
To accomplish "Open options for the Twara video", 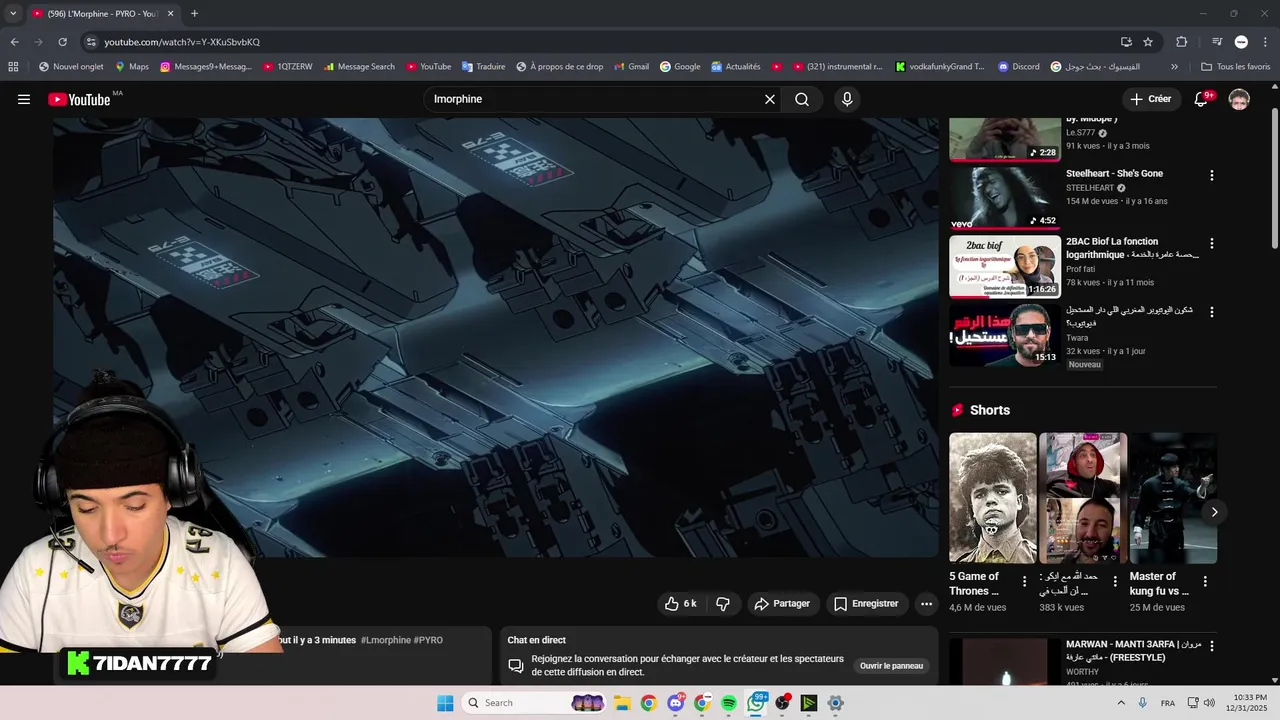I will pyautogui.click(x=1211, y=312).
